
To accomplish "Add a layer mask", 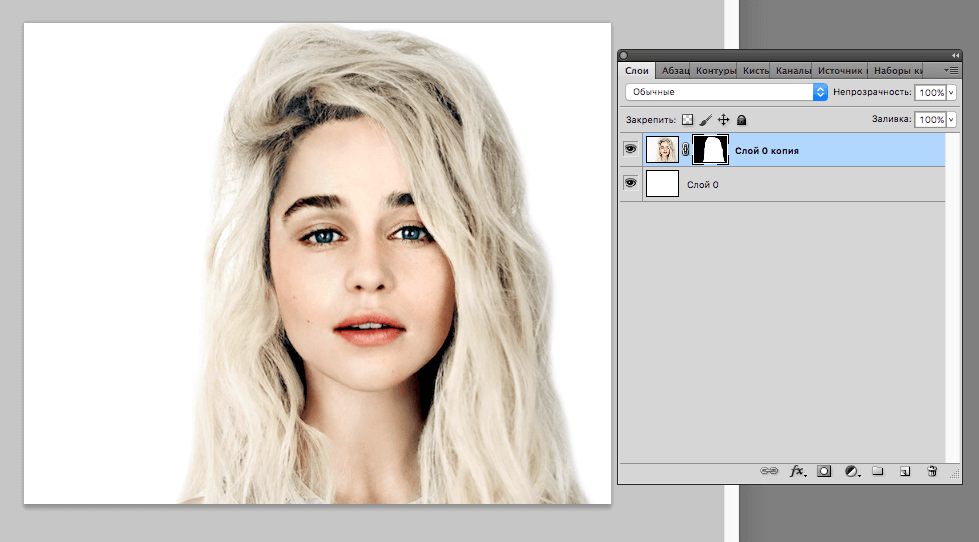I will click(824, 471).
